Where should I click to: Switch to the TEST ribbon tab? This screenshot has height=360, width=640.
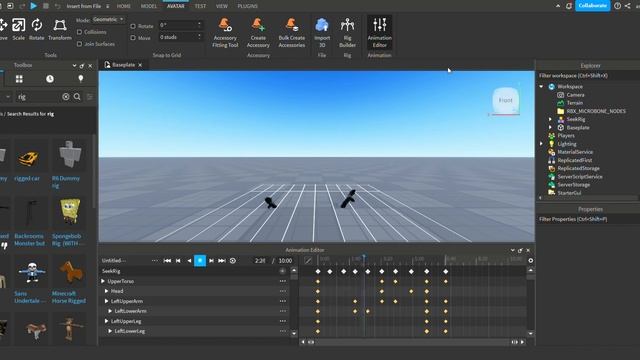[200, 6]
